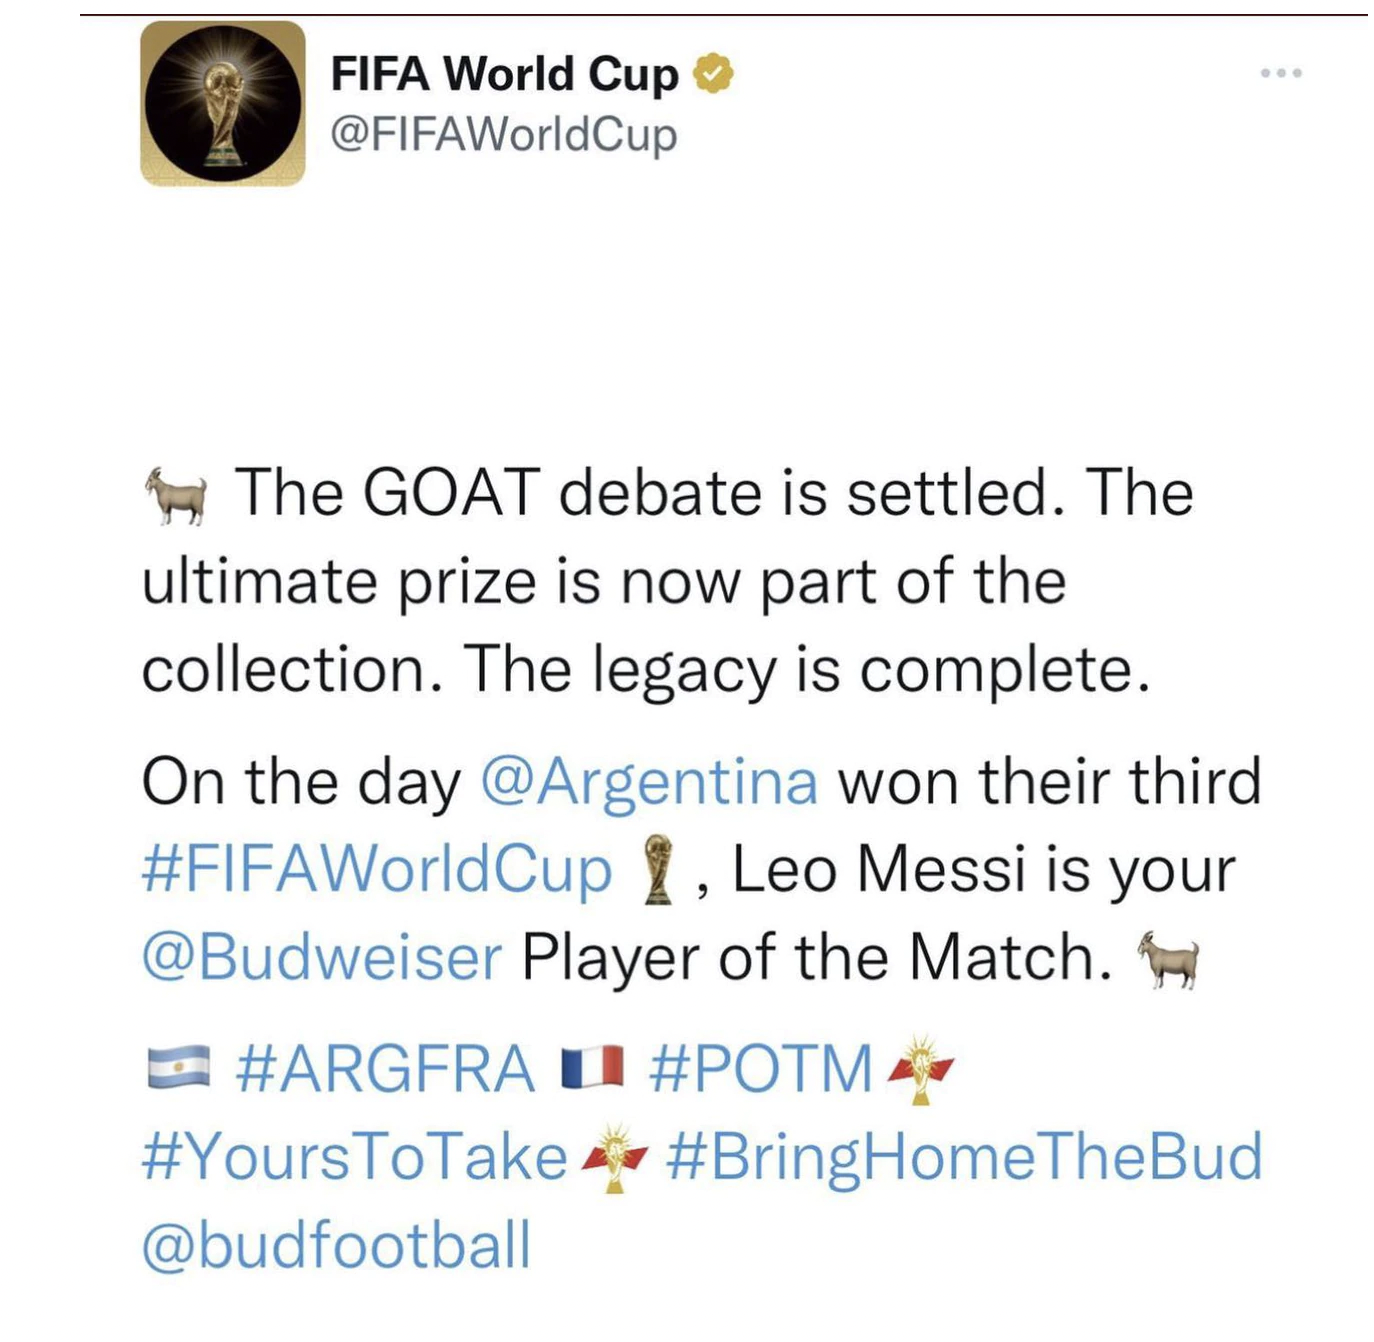Image resolution: width=1374 pixels, height=1342 pixels.
Task: Open the #POTM hashtag
Action: coord(760,1068)
